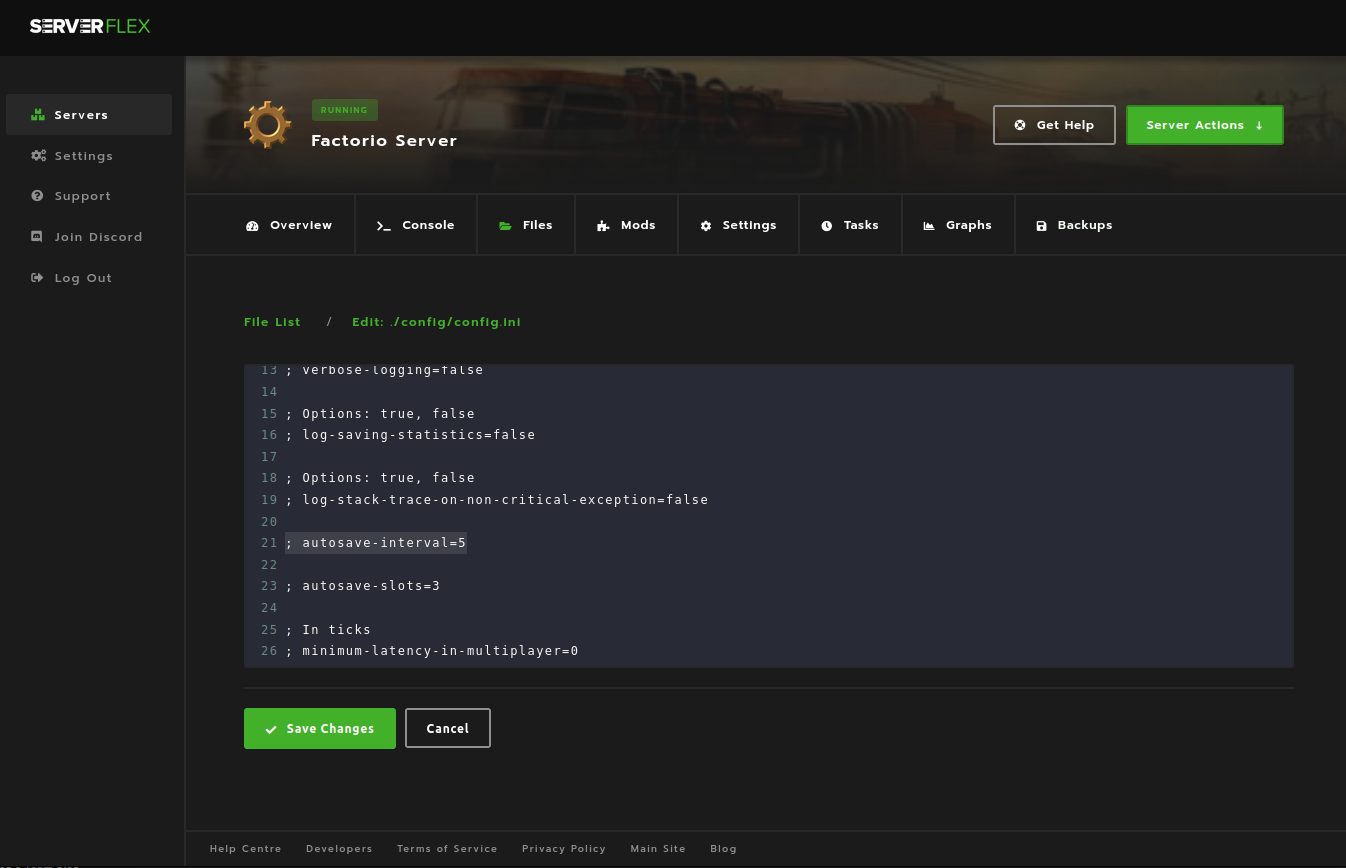Click the Save Changes checkmark icon
Image resolution: width=1346 pixels, height=868 pixels.
tap(271, 729)
